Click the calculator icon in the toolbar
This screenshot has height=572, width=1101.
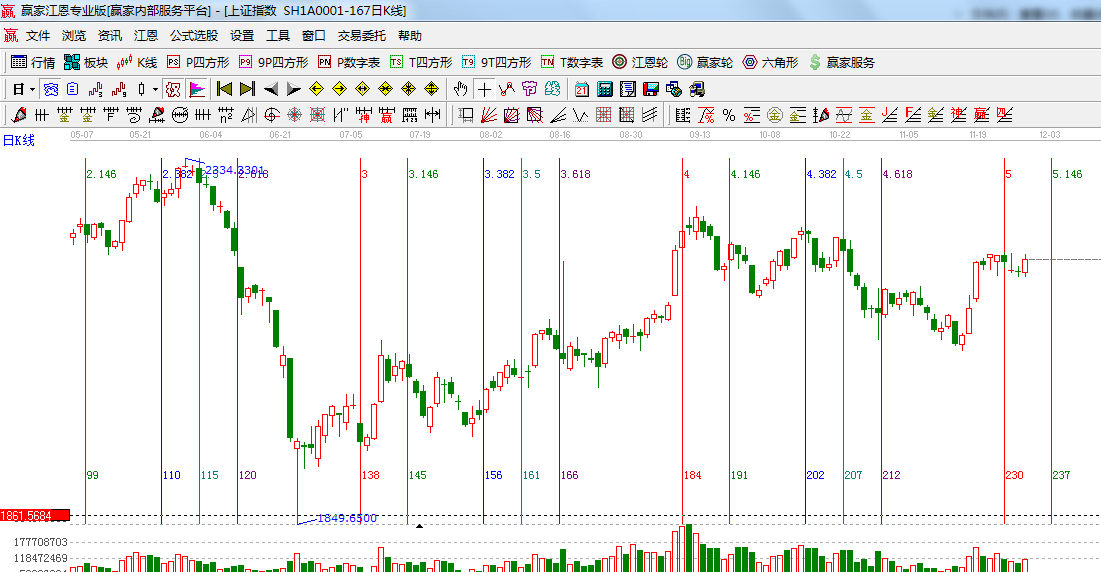click(604, 89)
